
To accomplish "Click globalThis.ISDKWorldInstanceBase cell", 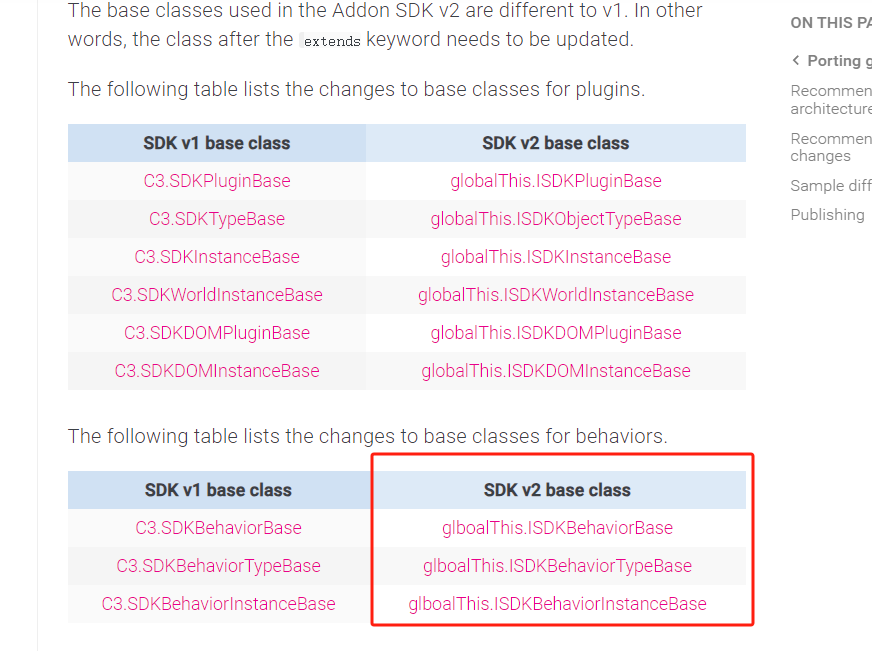I will pos(556,295).
